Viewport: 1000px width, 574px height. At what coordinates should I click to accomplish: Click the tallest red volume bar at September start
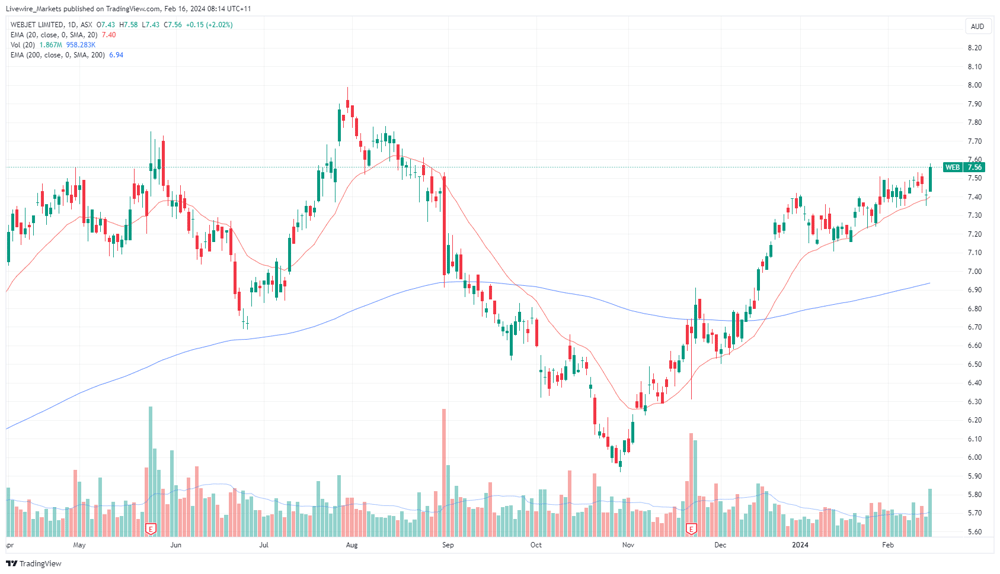[x=444, y=473]
